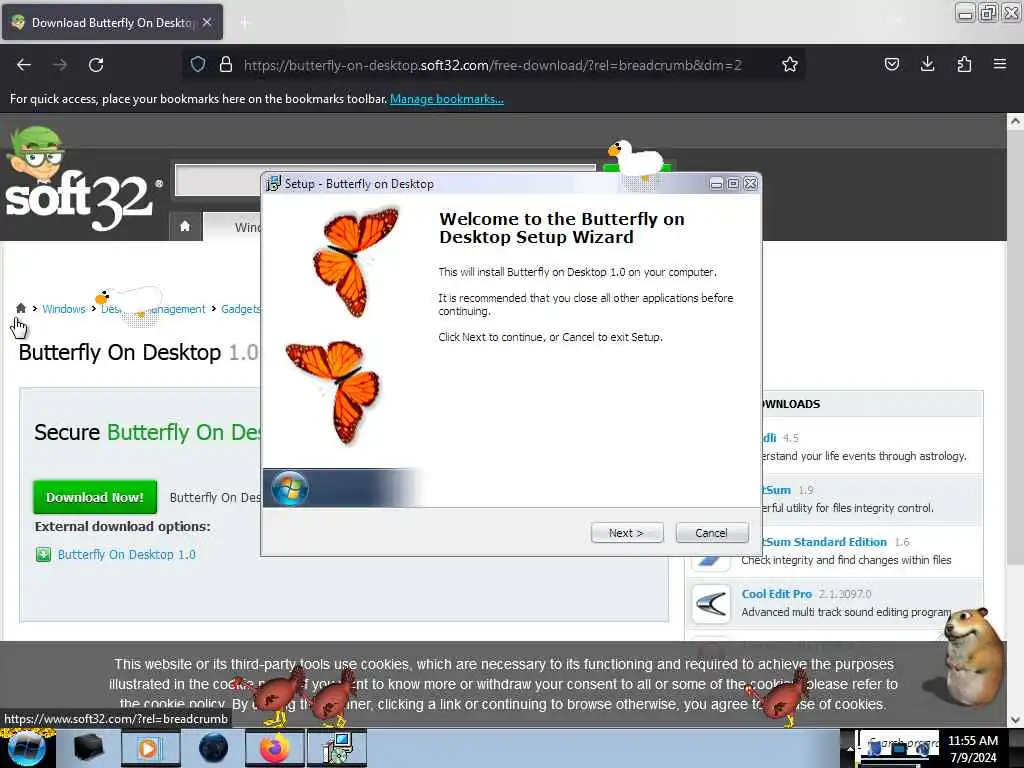Show hidden system tray icons arrow
Viewport: 1024px width, 768px height.
850,749
